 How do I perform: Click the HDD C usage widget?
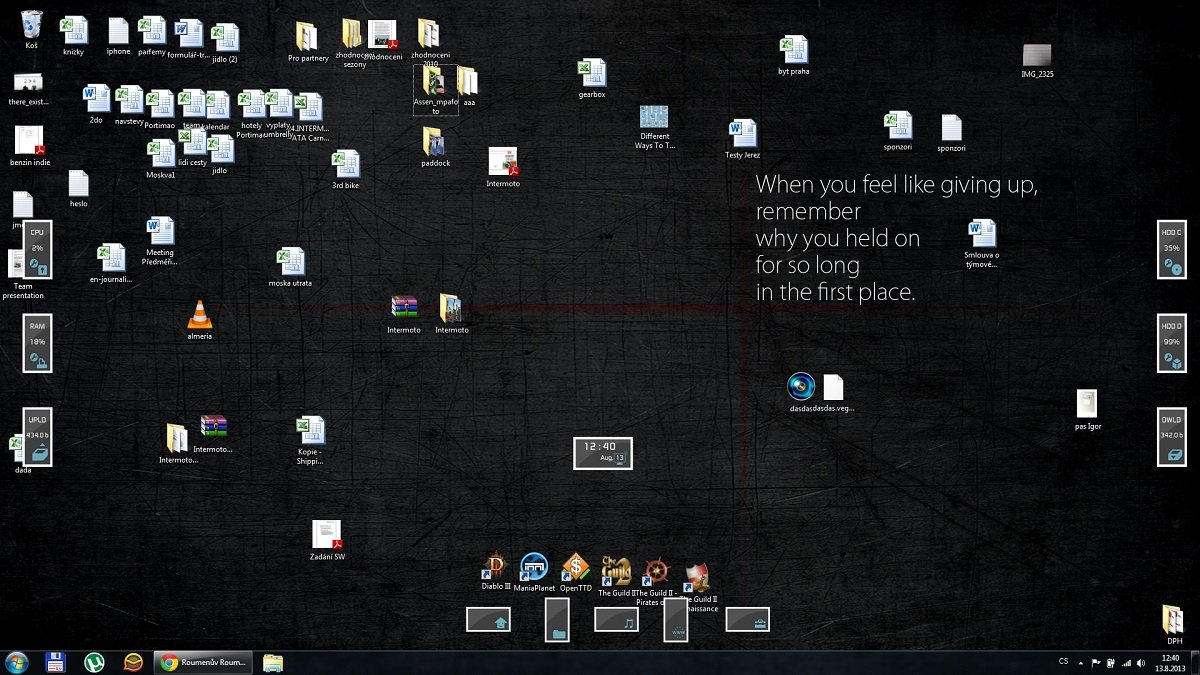(1171, 250)
